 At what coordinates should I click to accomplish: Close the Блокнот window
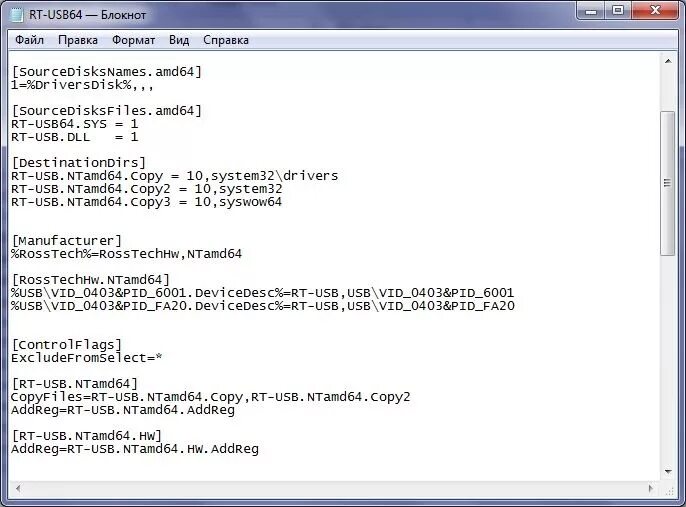coord(655,10)
